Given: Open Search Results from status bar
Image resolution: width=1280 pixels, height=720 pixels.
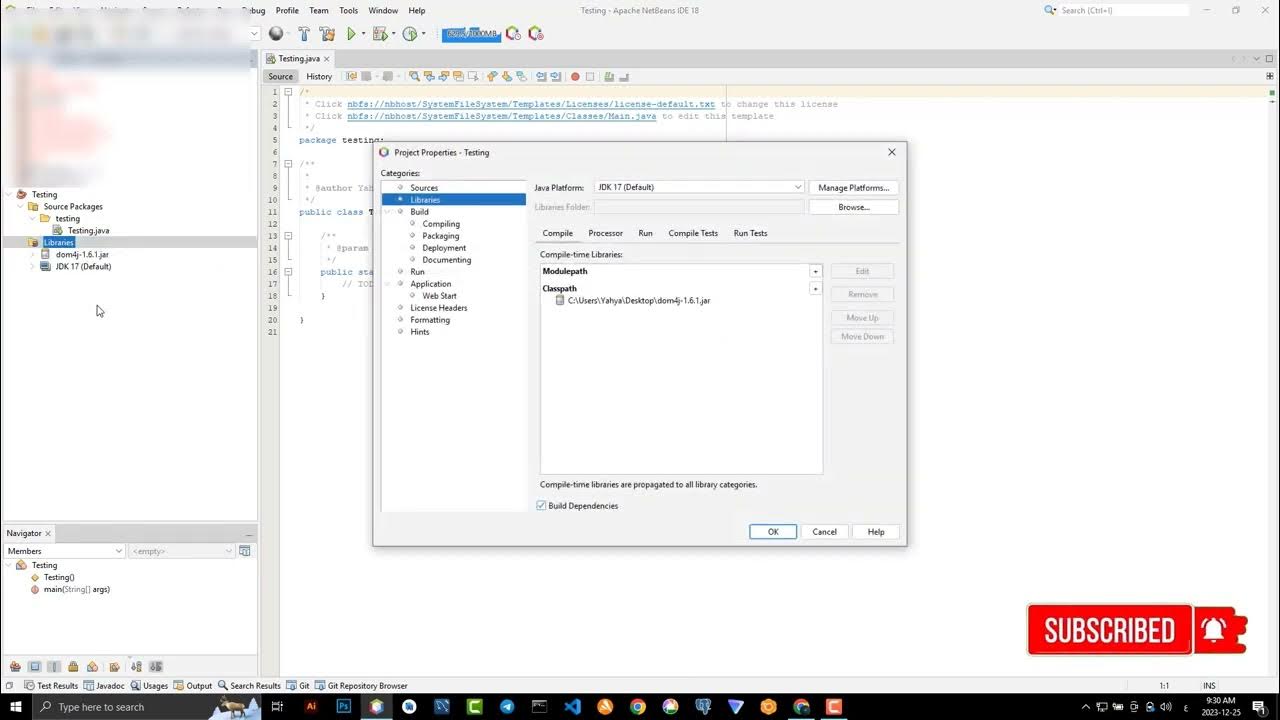Looking at the screenshot, I should pyautogui.click(x=249, y=686).
